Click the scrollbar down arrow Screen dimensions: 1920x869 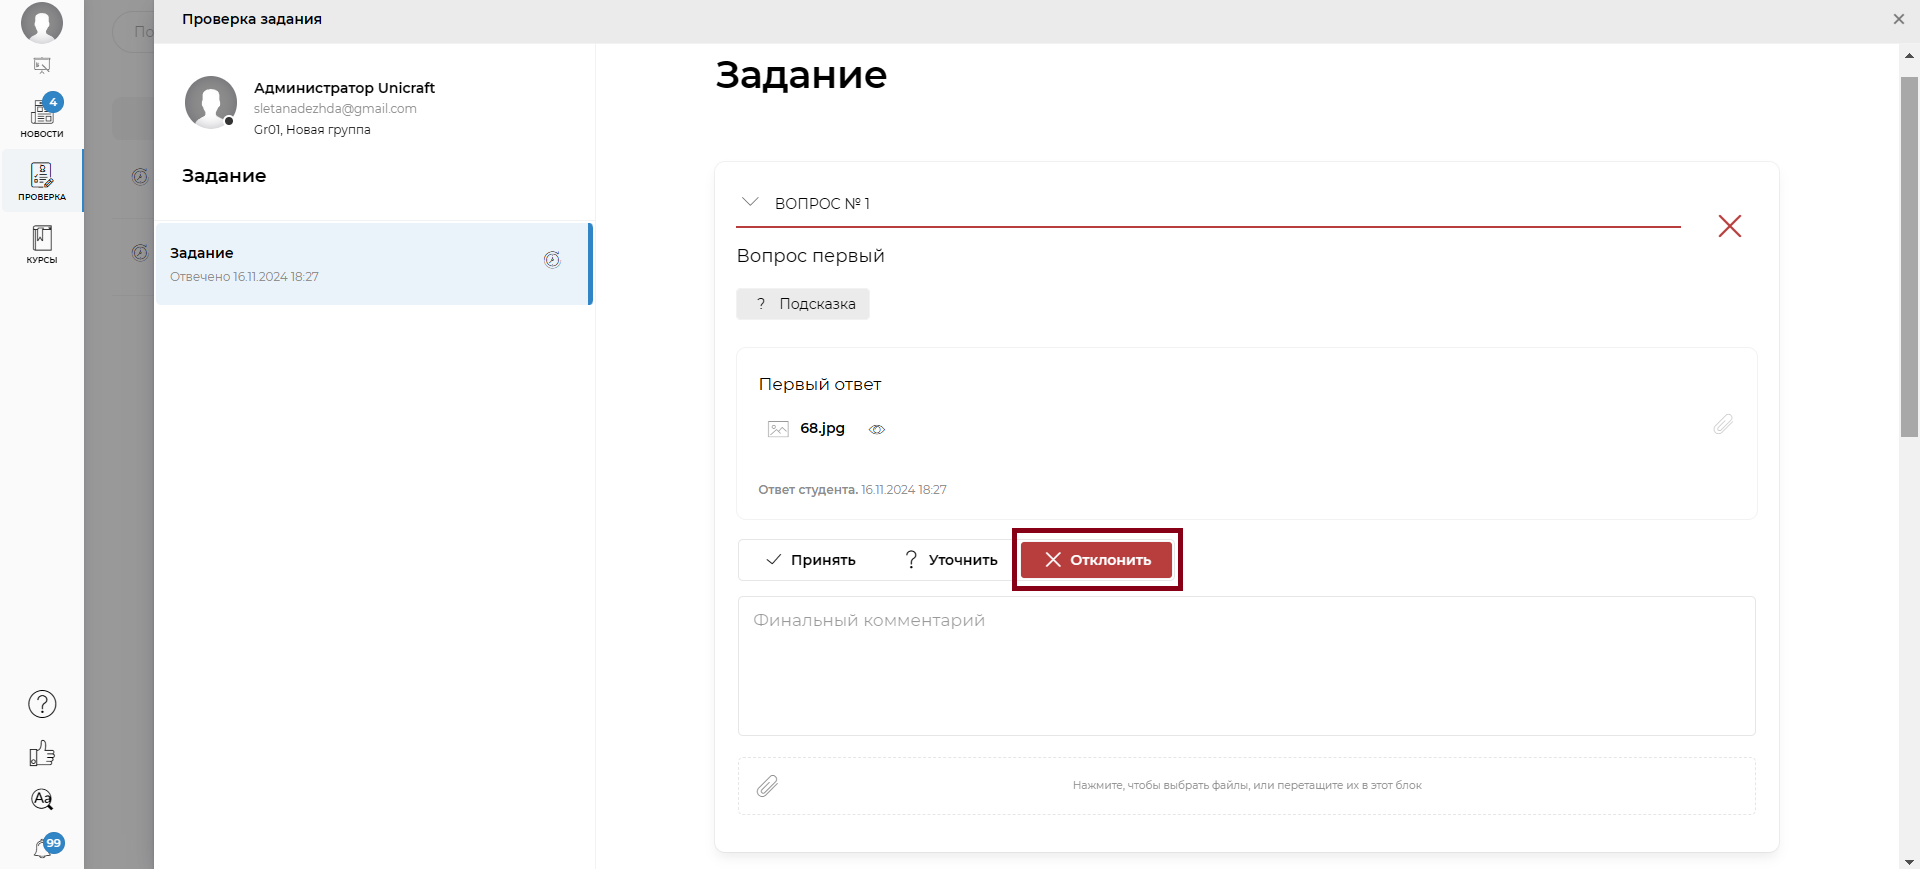coord(1909,861)
